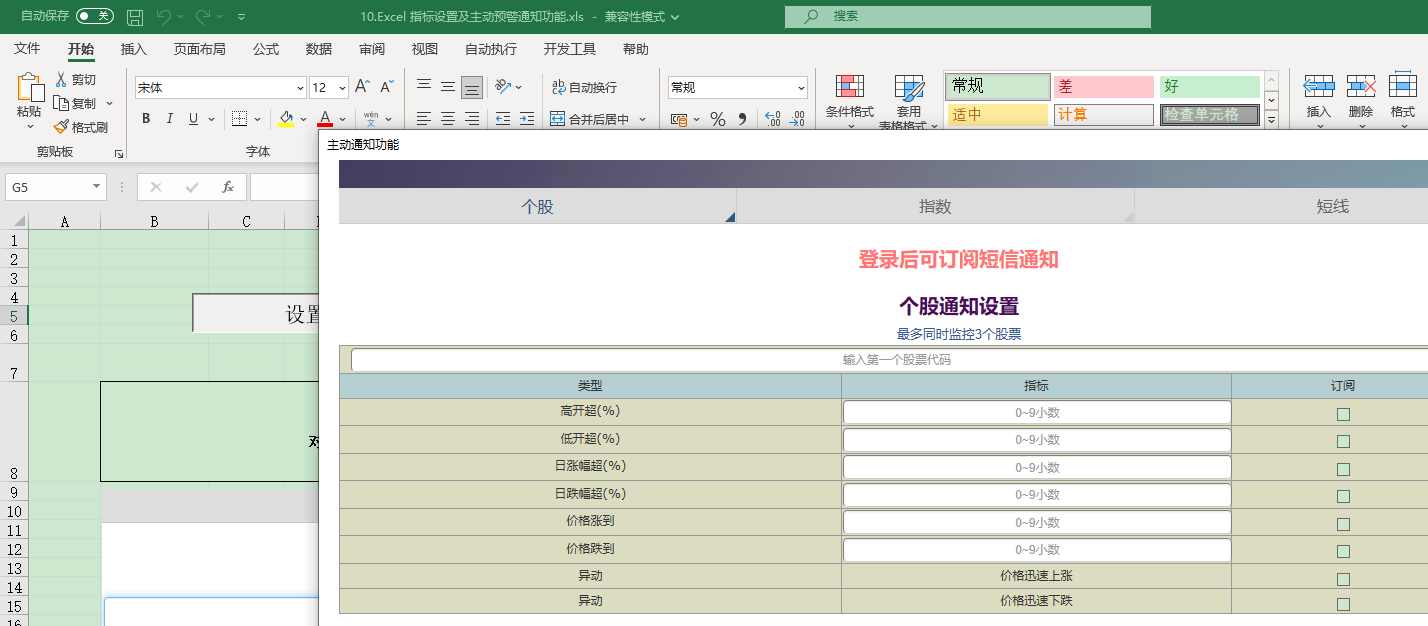Click the Insert function fx icon

(228, 187)
